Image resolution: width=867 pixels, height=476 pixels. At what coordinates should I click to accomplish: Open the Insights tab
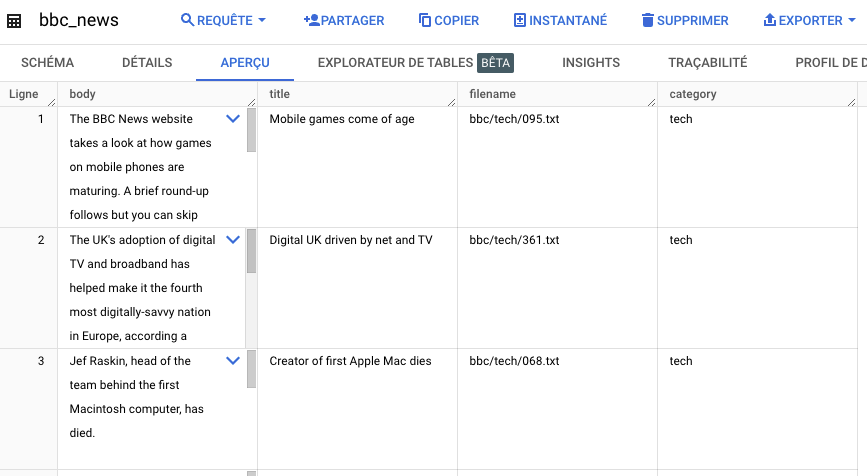591,62
